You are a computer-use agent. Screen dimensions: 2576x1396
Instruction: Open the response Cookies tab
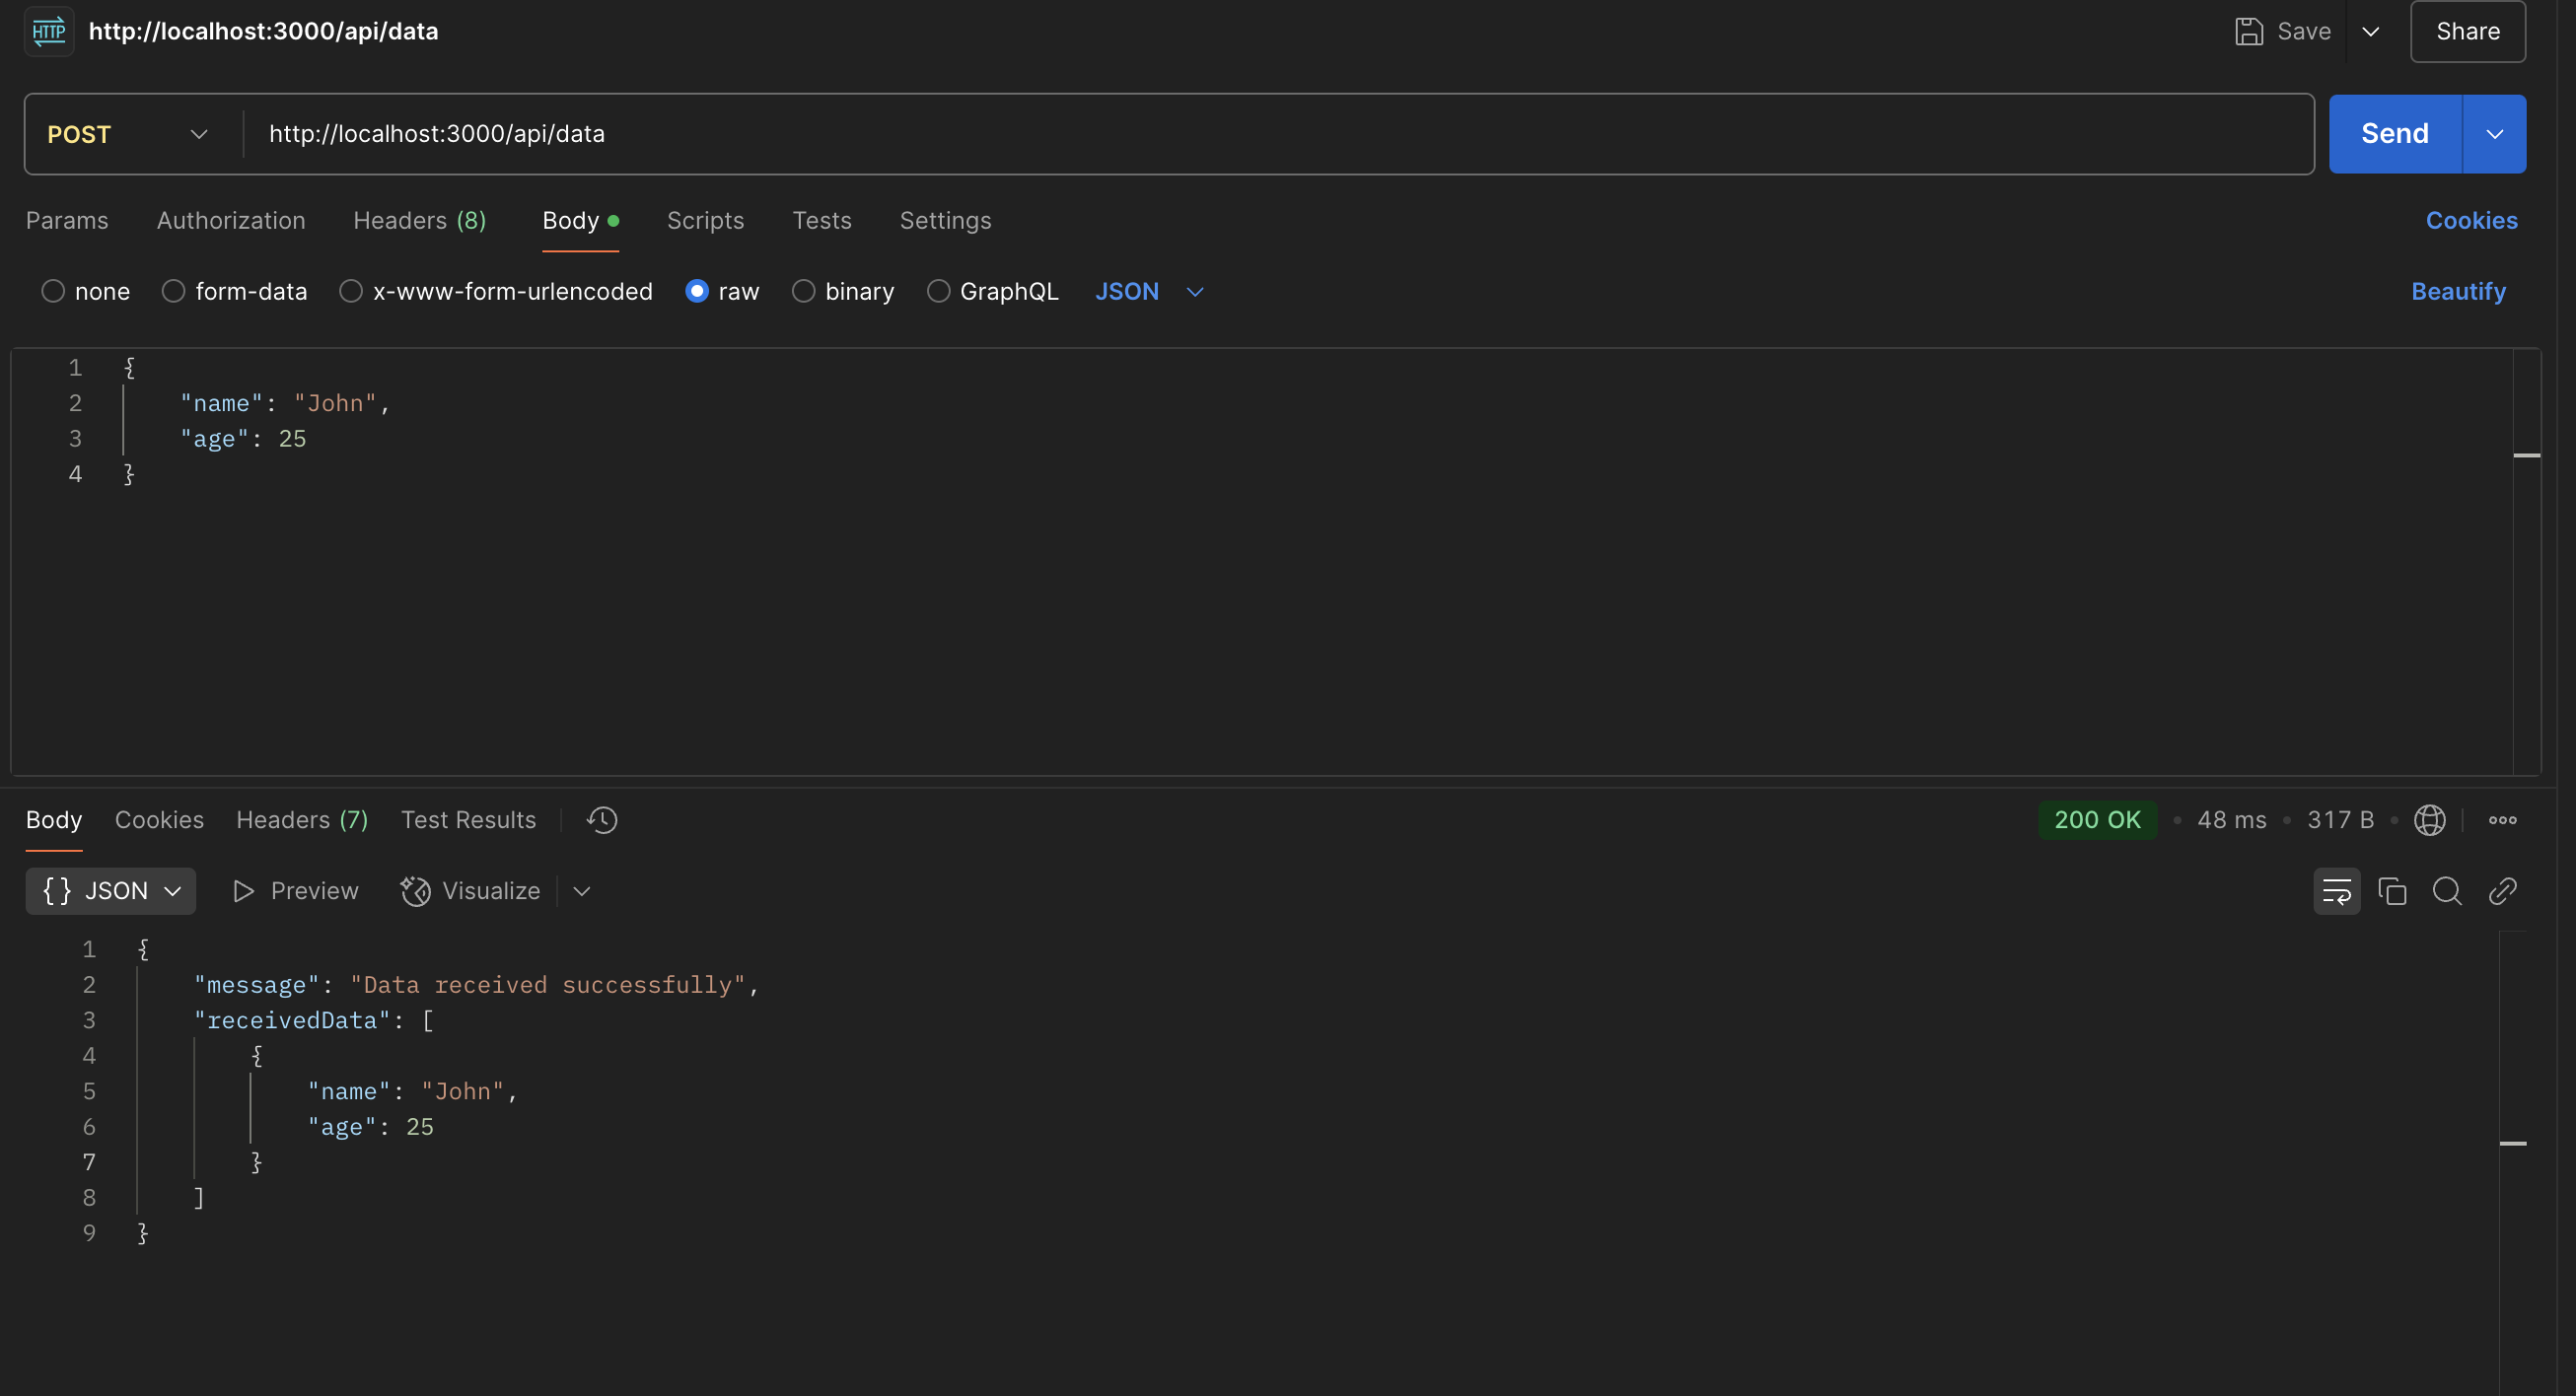(159, 820)
